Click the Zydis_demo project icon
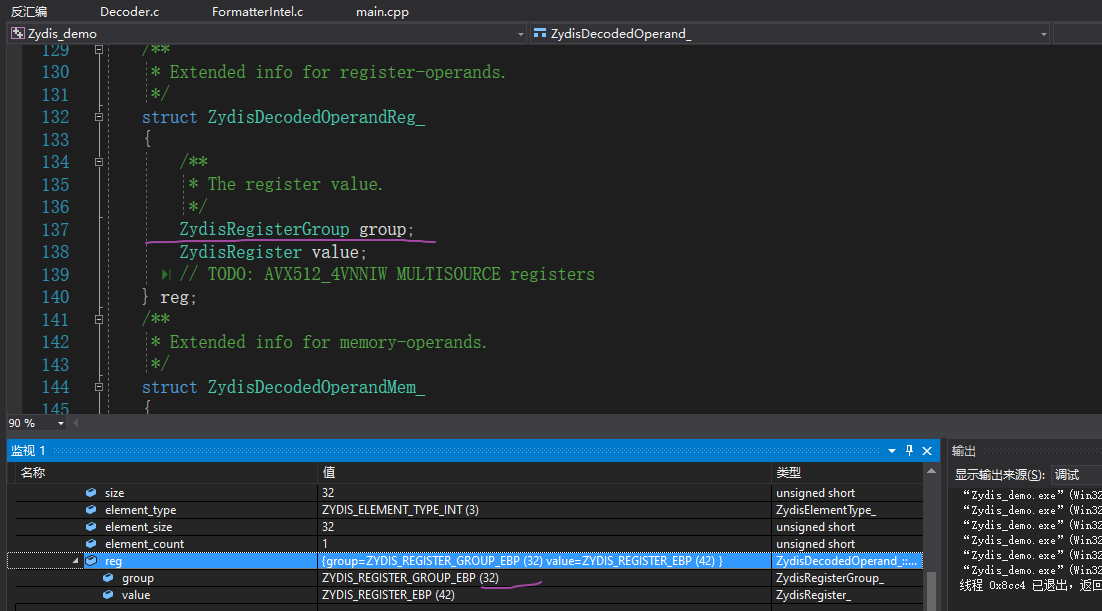Screen dimensions: 1102x611 18,33
